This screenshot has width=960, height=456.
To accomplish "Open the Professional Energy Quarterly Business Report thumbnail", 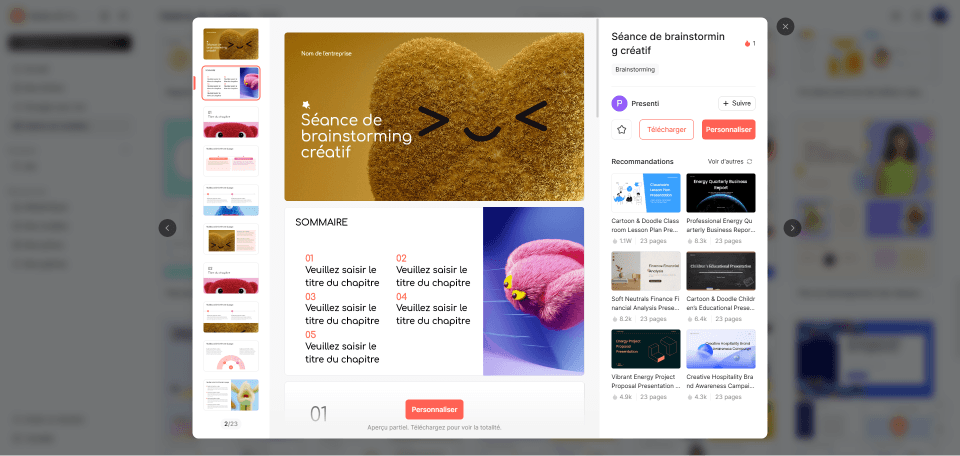I will click(721, 193).
